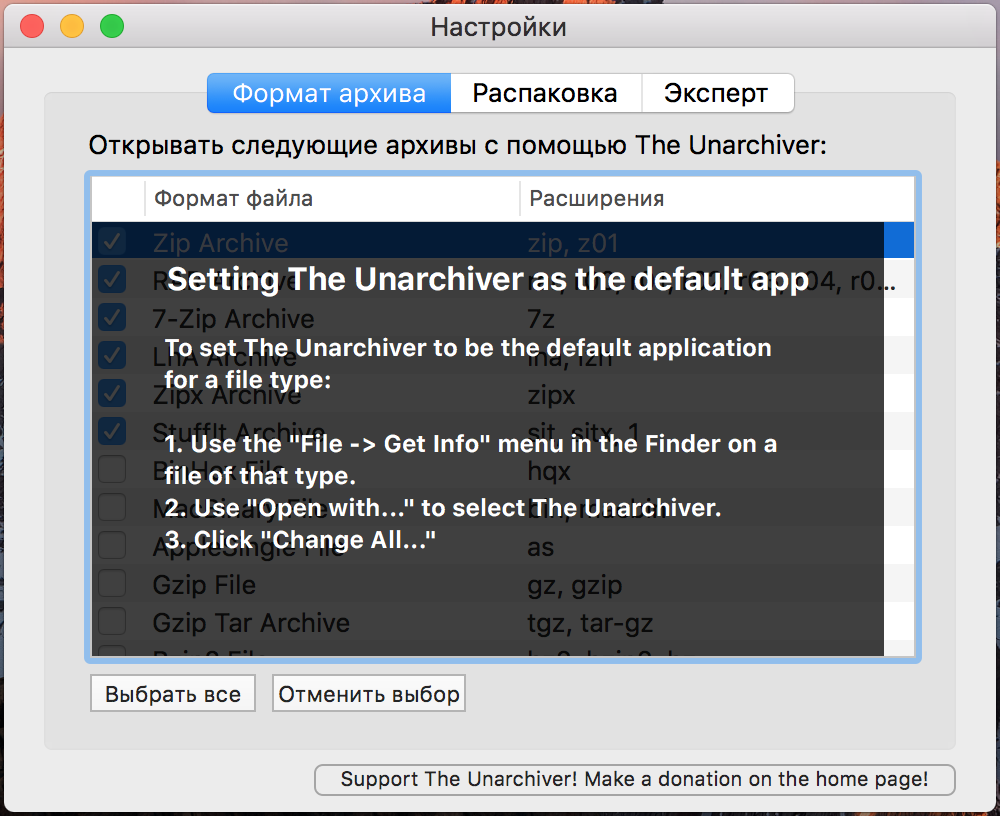Image resolution: width=1000 pixels, height=816 pixels.
Task: Disable the LhA Archive checkbox
Action: point(112,355)
